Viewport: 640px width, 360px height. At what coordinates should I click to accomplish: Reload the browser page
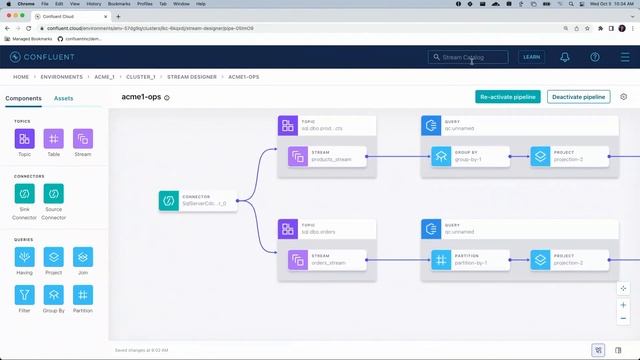(x=29, y=28)
